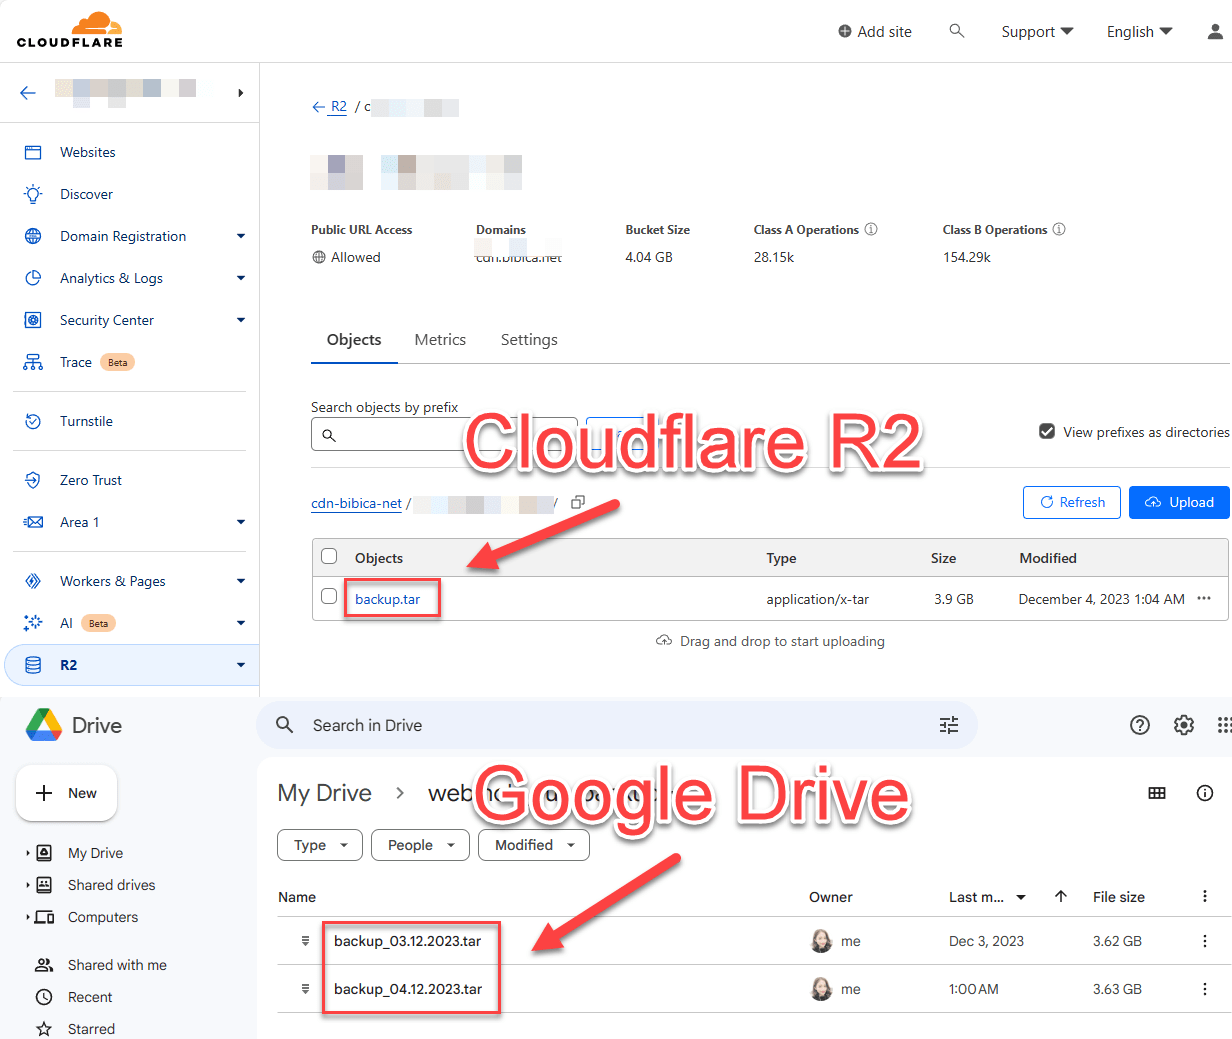Open the three-dot menu for backup.tar
1232x1039 pixels.
coord(1204,598)
